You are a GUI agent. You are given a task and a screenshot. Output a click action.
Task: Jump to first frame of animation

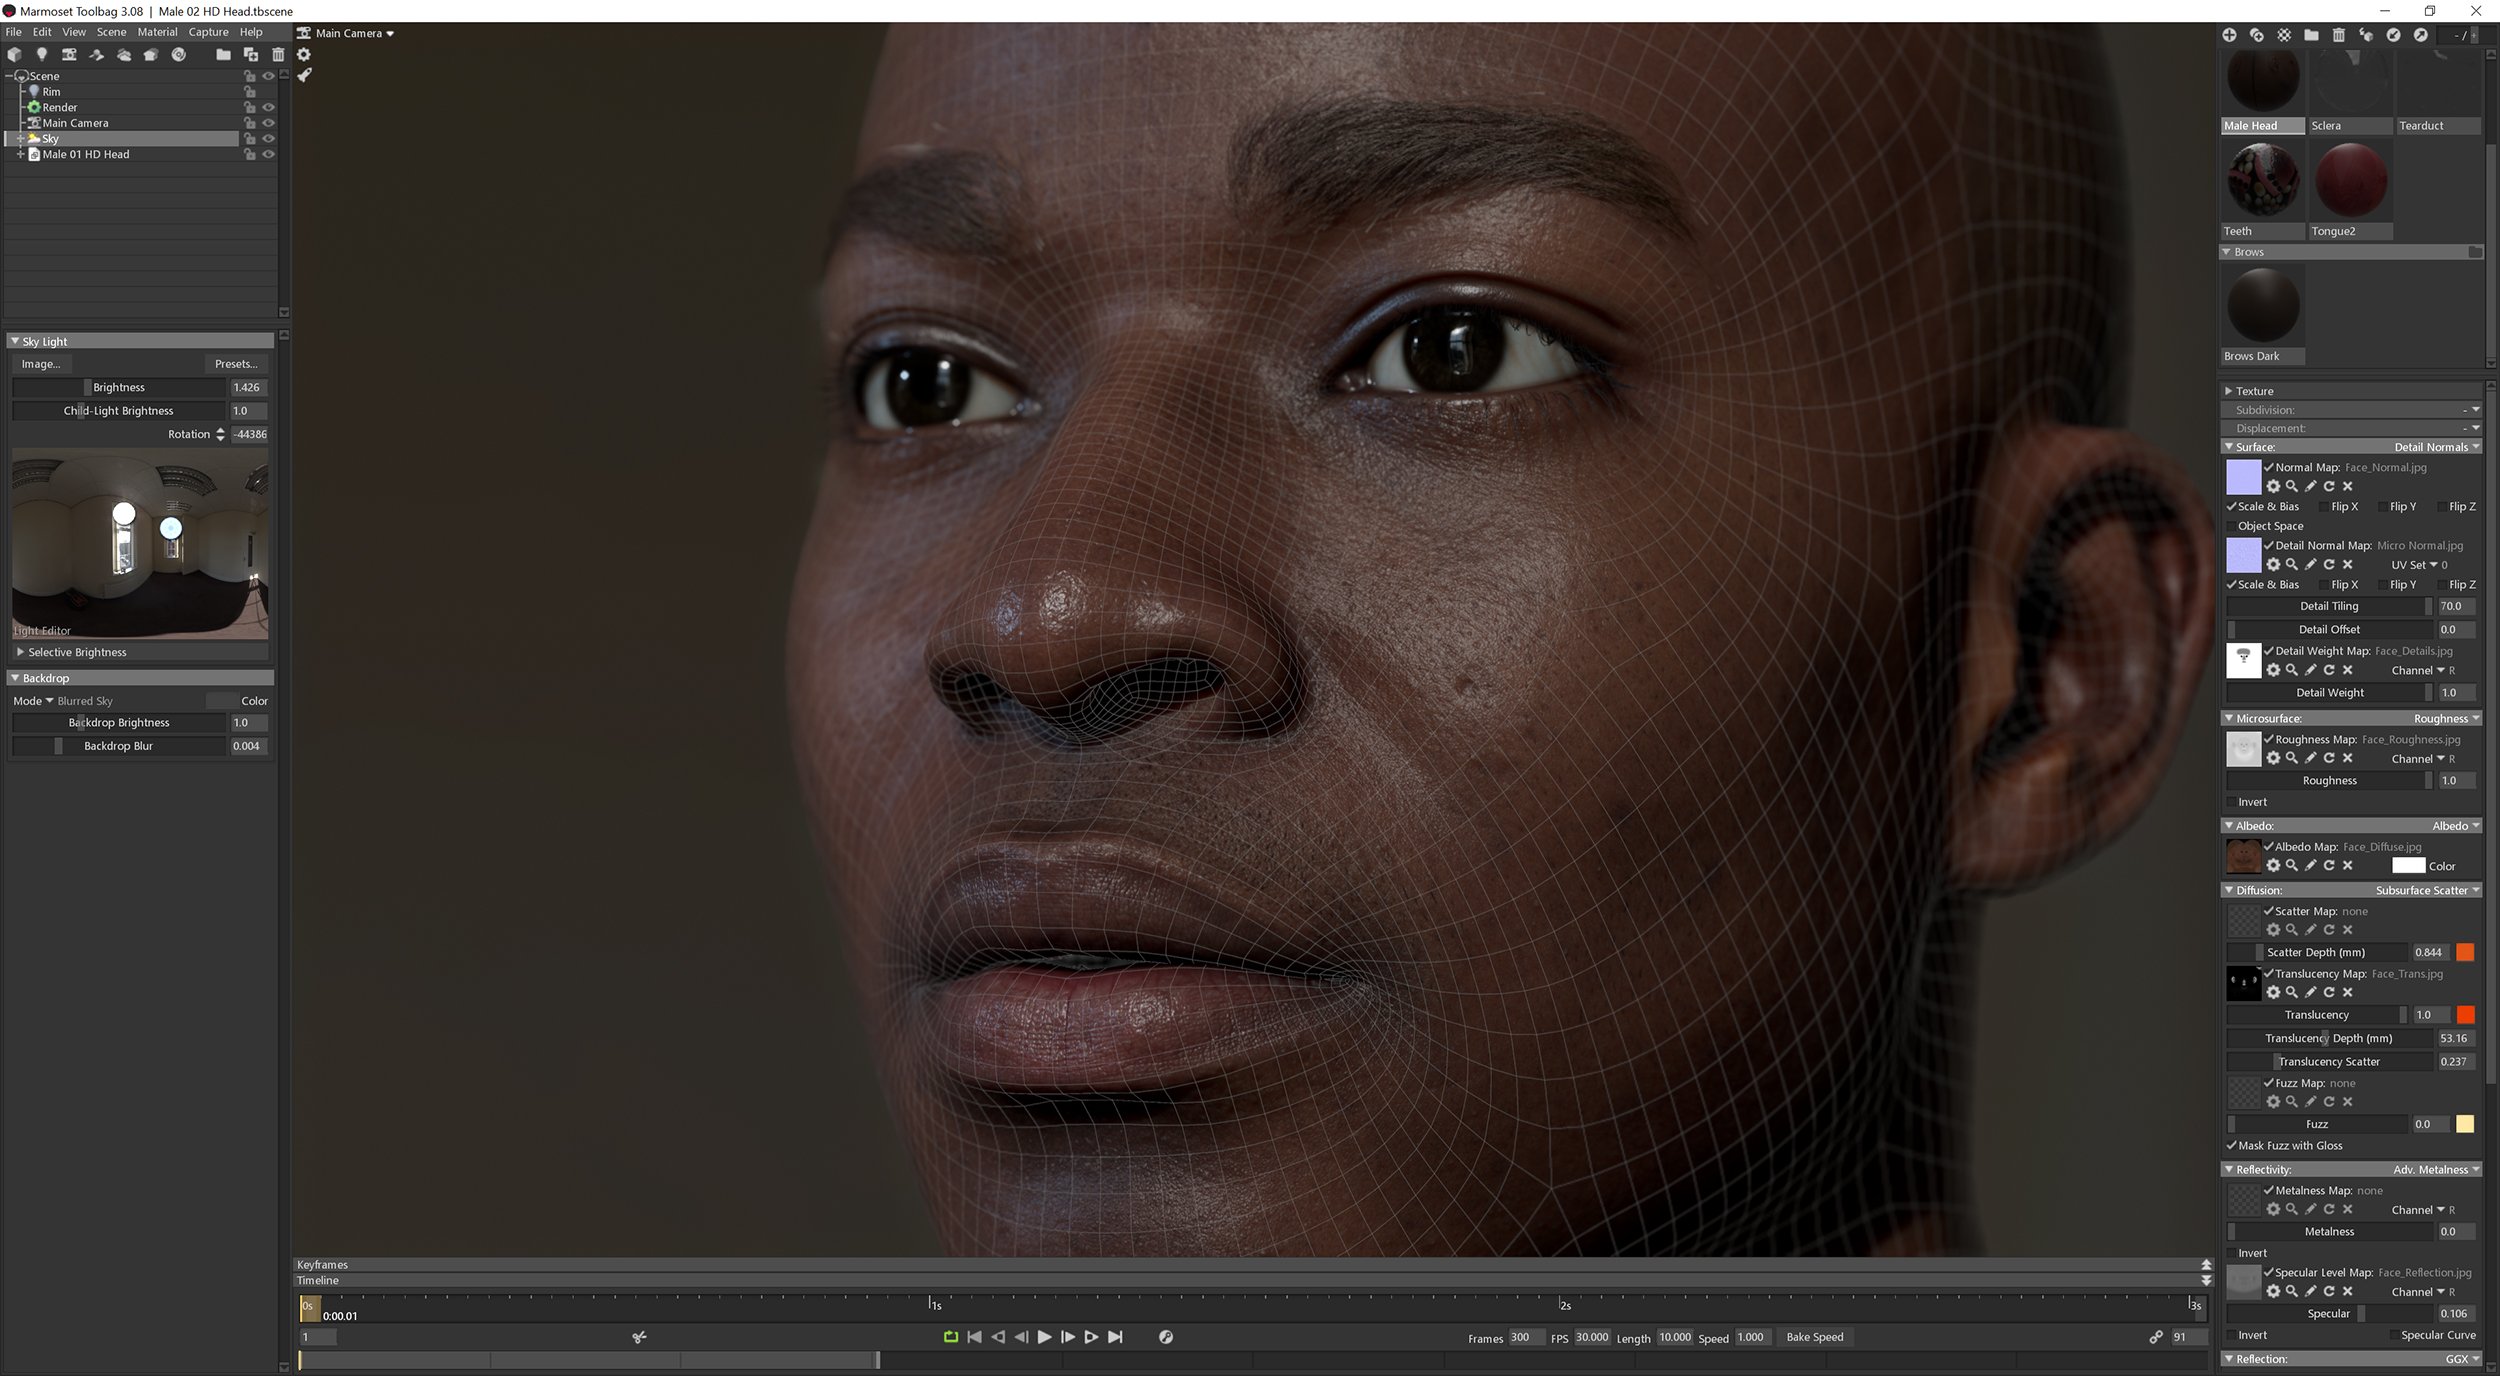coord(975,1337)
